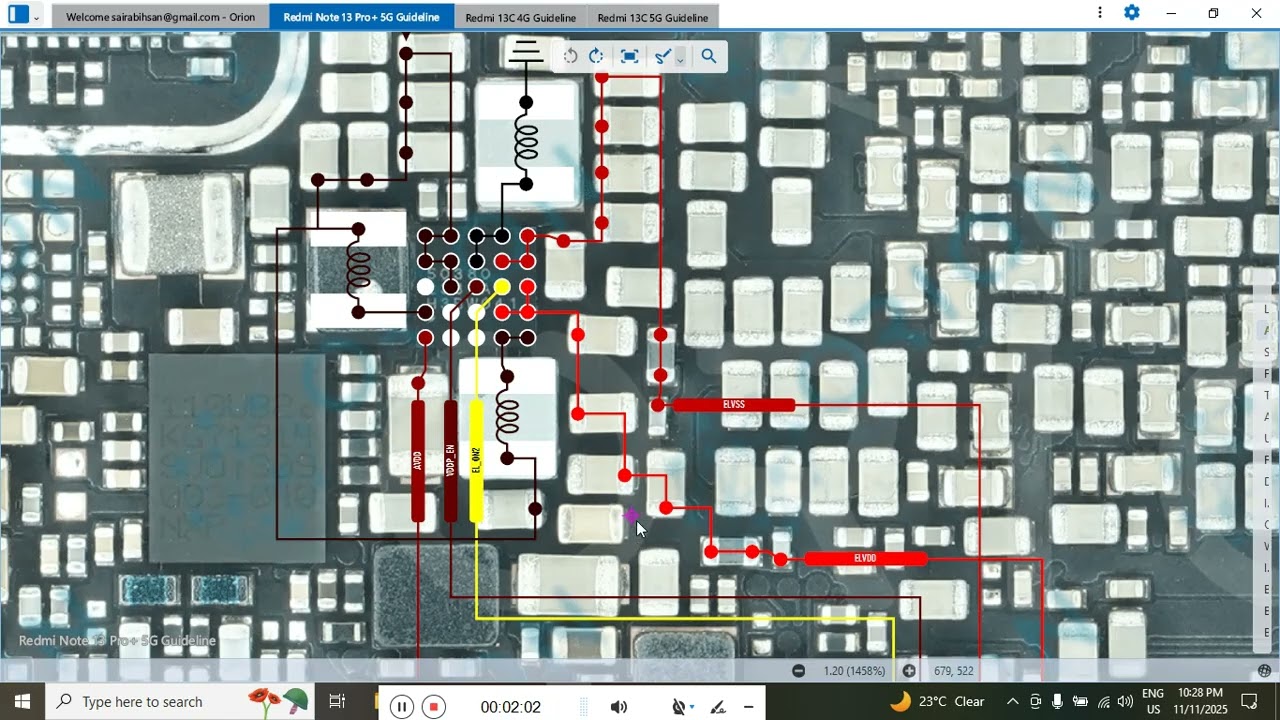This screenshot has height=720, width=1280.
Task: Rotate the board view counterclockwise
Action: click(570, 56)
